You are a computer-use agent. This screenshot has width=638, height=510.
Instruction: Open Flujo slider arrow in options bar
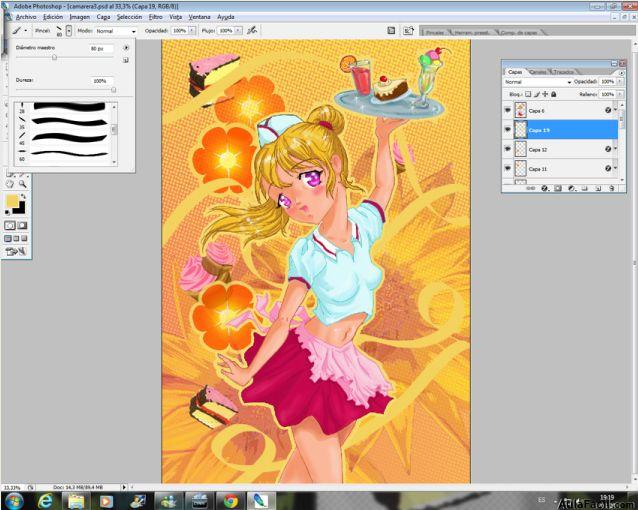click(x=238, y=31)
